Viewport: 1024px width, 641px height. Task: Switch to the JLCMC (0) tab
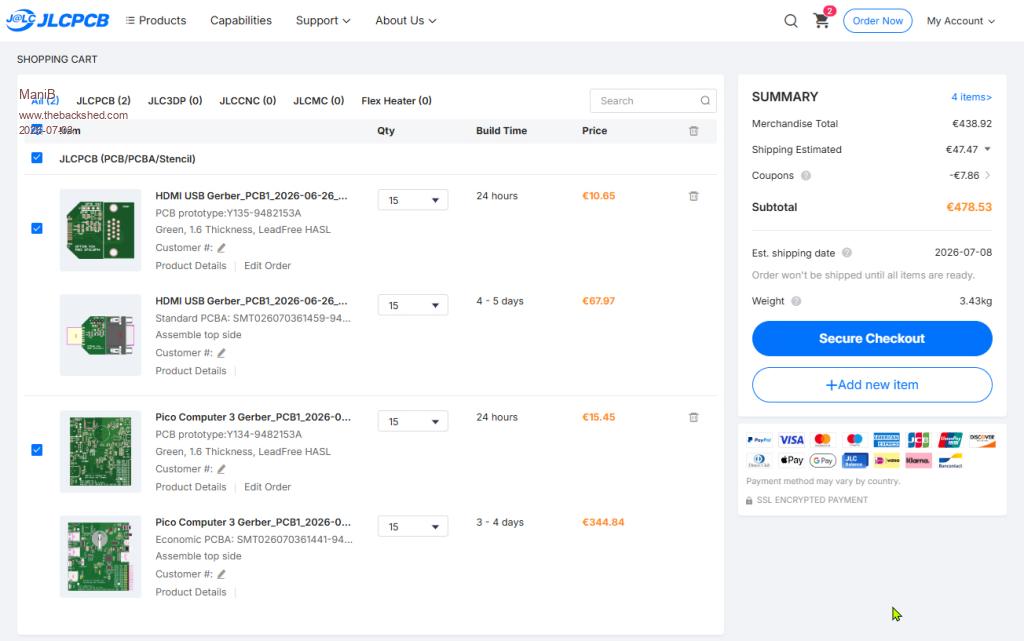[319, 101]
